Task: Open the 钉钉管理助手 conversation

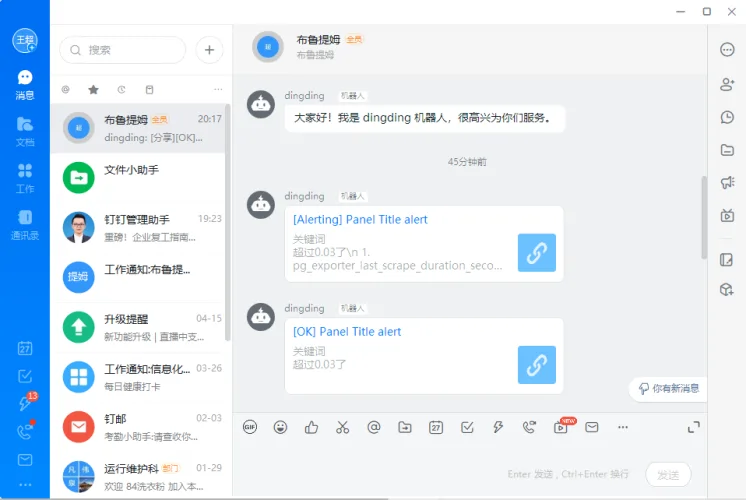Action: point(138,227)
